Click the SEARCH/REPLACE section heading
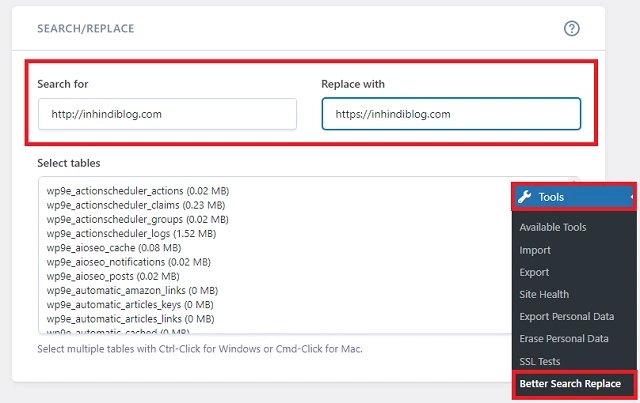This screenshot has height=403, width=640. (86, 29)
